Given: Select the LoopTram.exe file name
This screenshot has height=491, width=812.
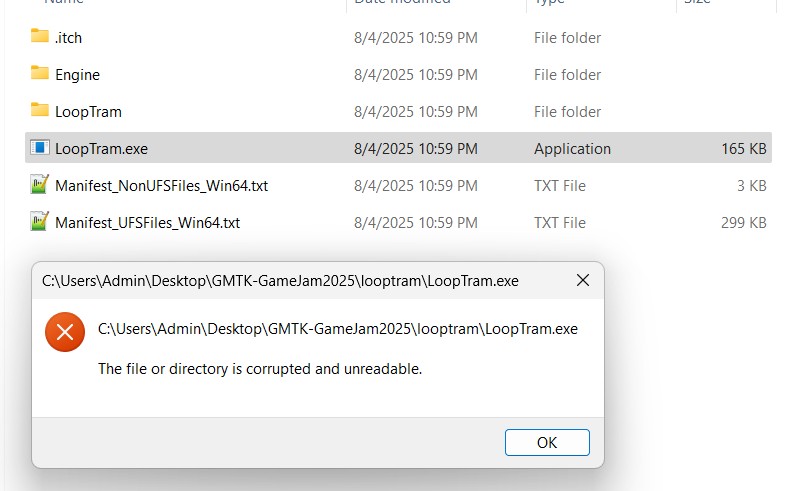Looking at the screenshot, I should click(101, 149).
